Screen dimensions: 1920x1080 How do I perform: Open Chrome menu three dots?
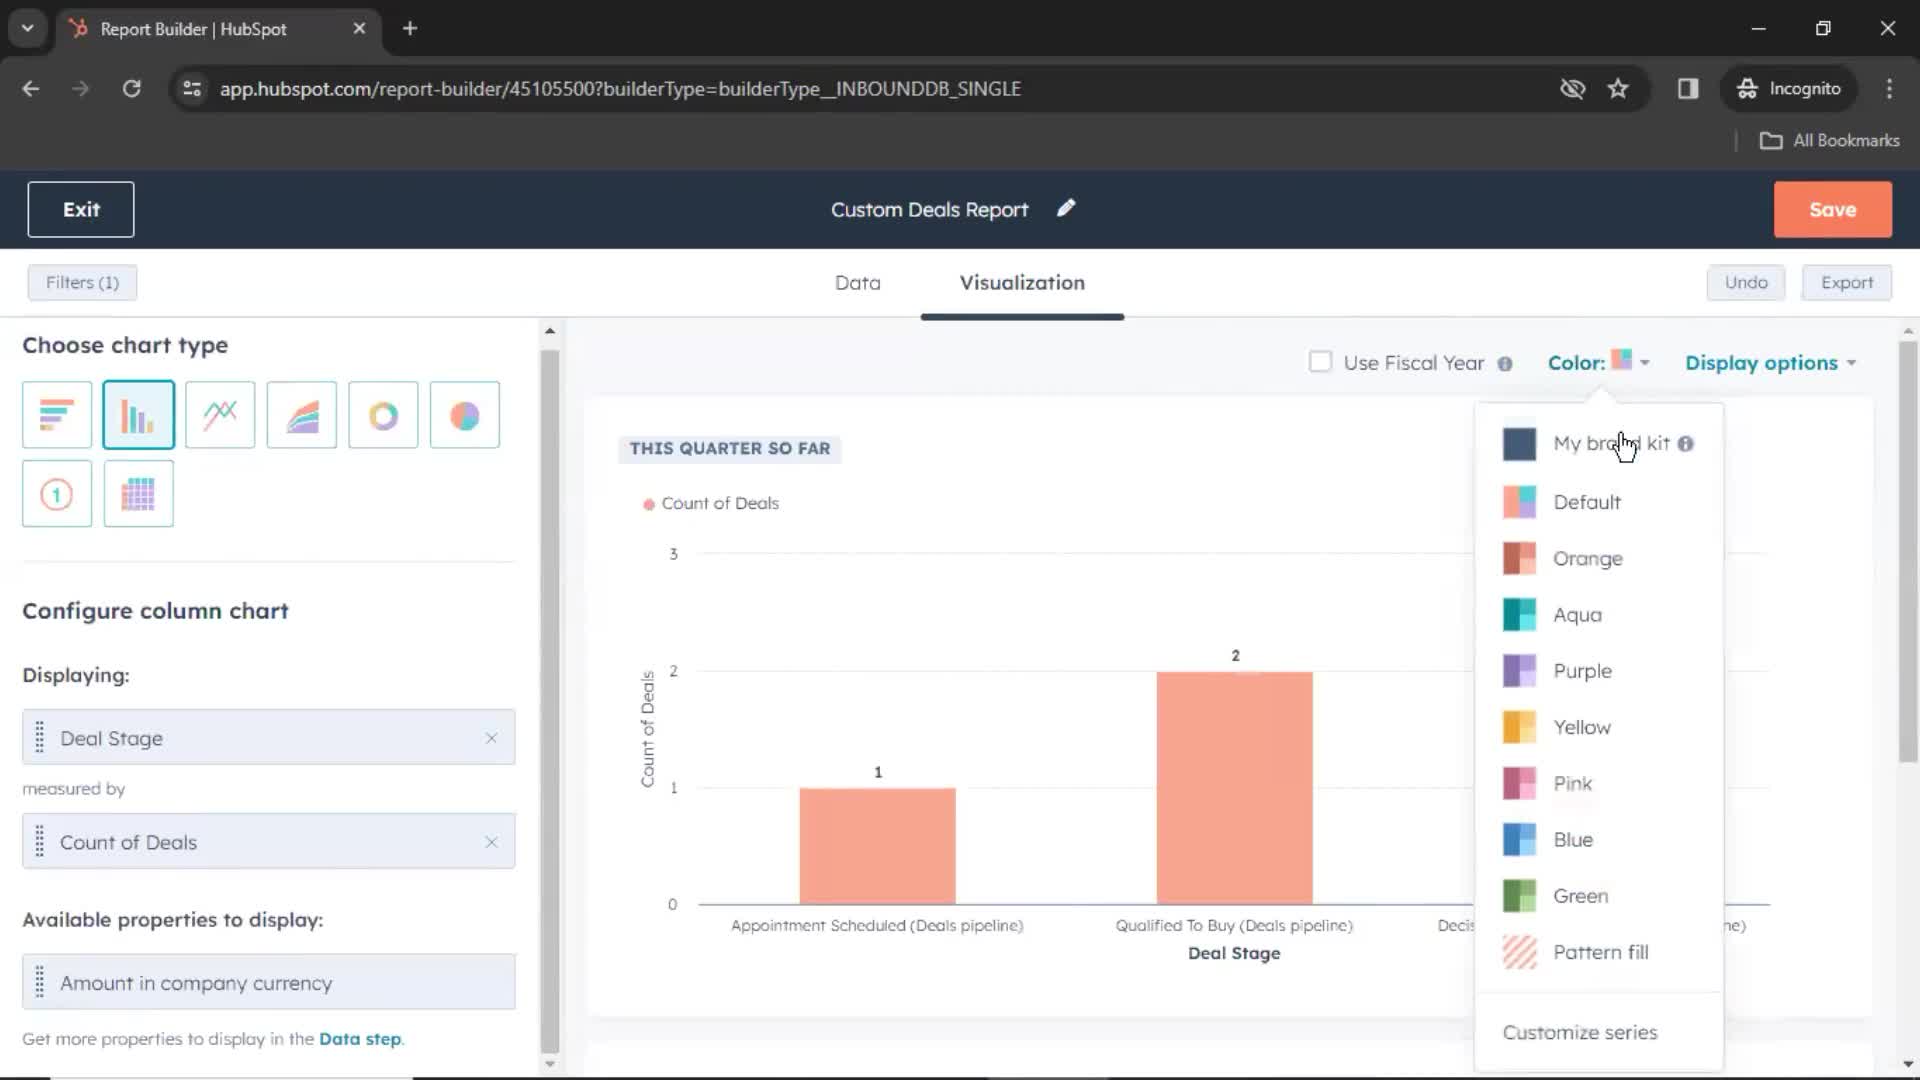coord(1889,89)
